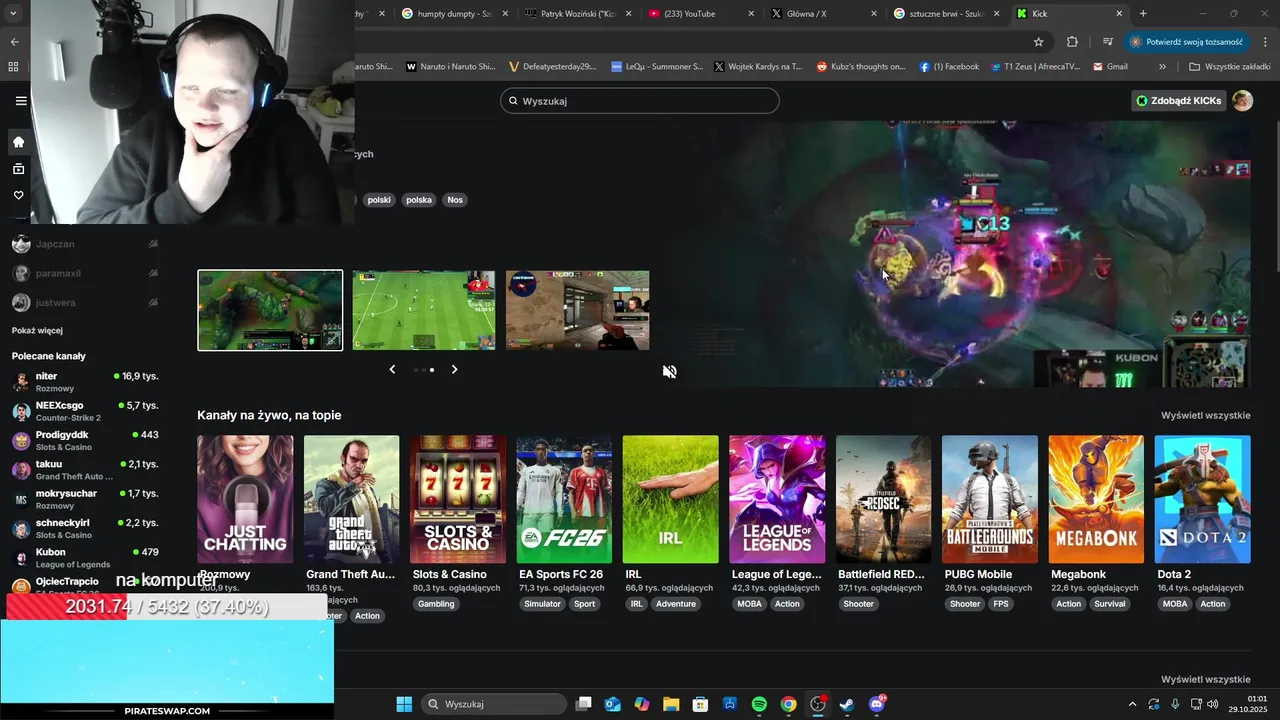Open Chrome three-dot menu
The image size is (1280, 720).
(1265, 42)
